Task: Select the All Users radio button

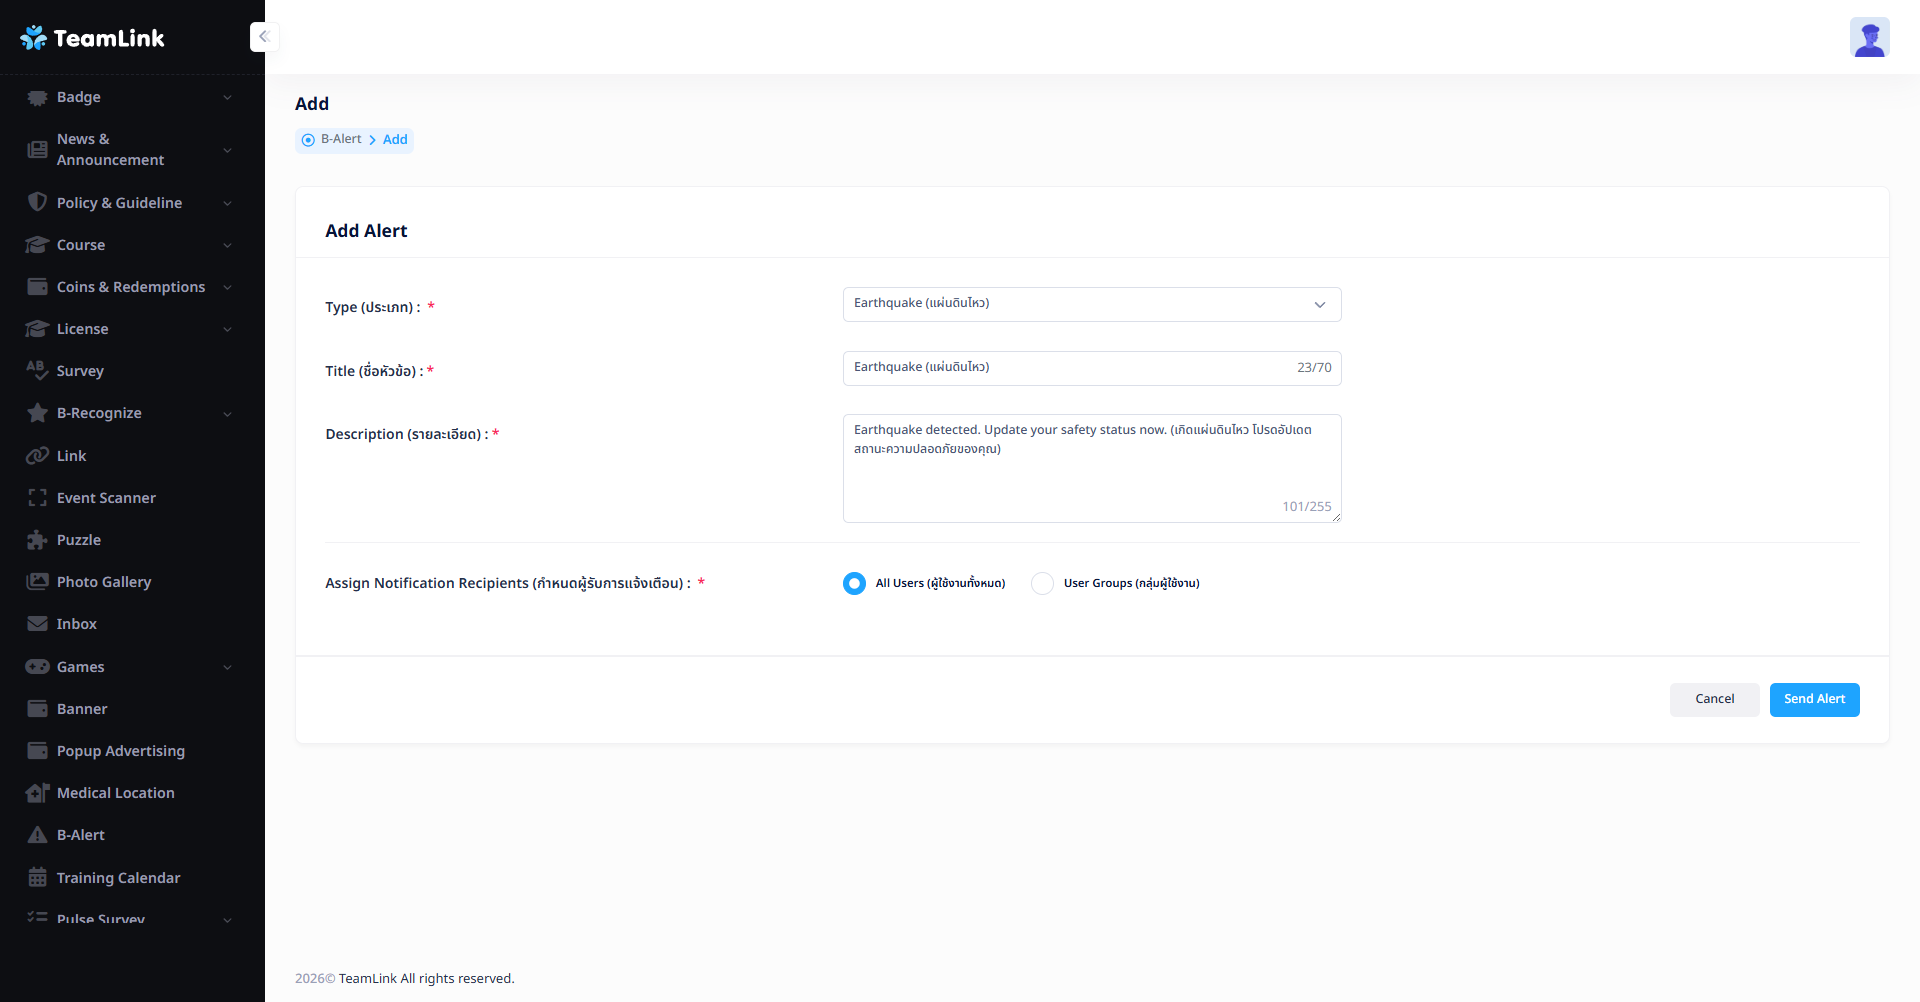Action: point(854,583)
